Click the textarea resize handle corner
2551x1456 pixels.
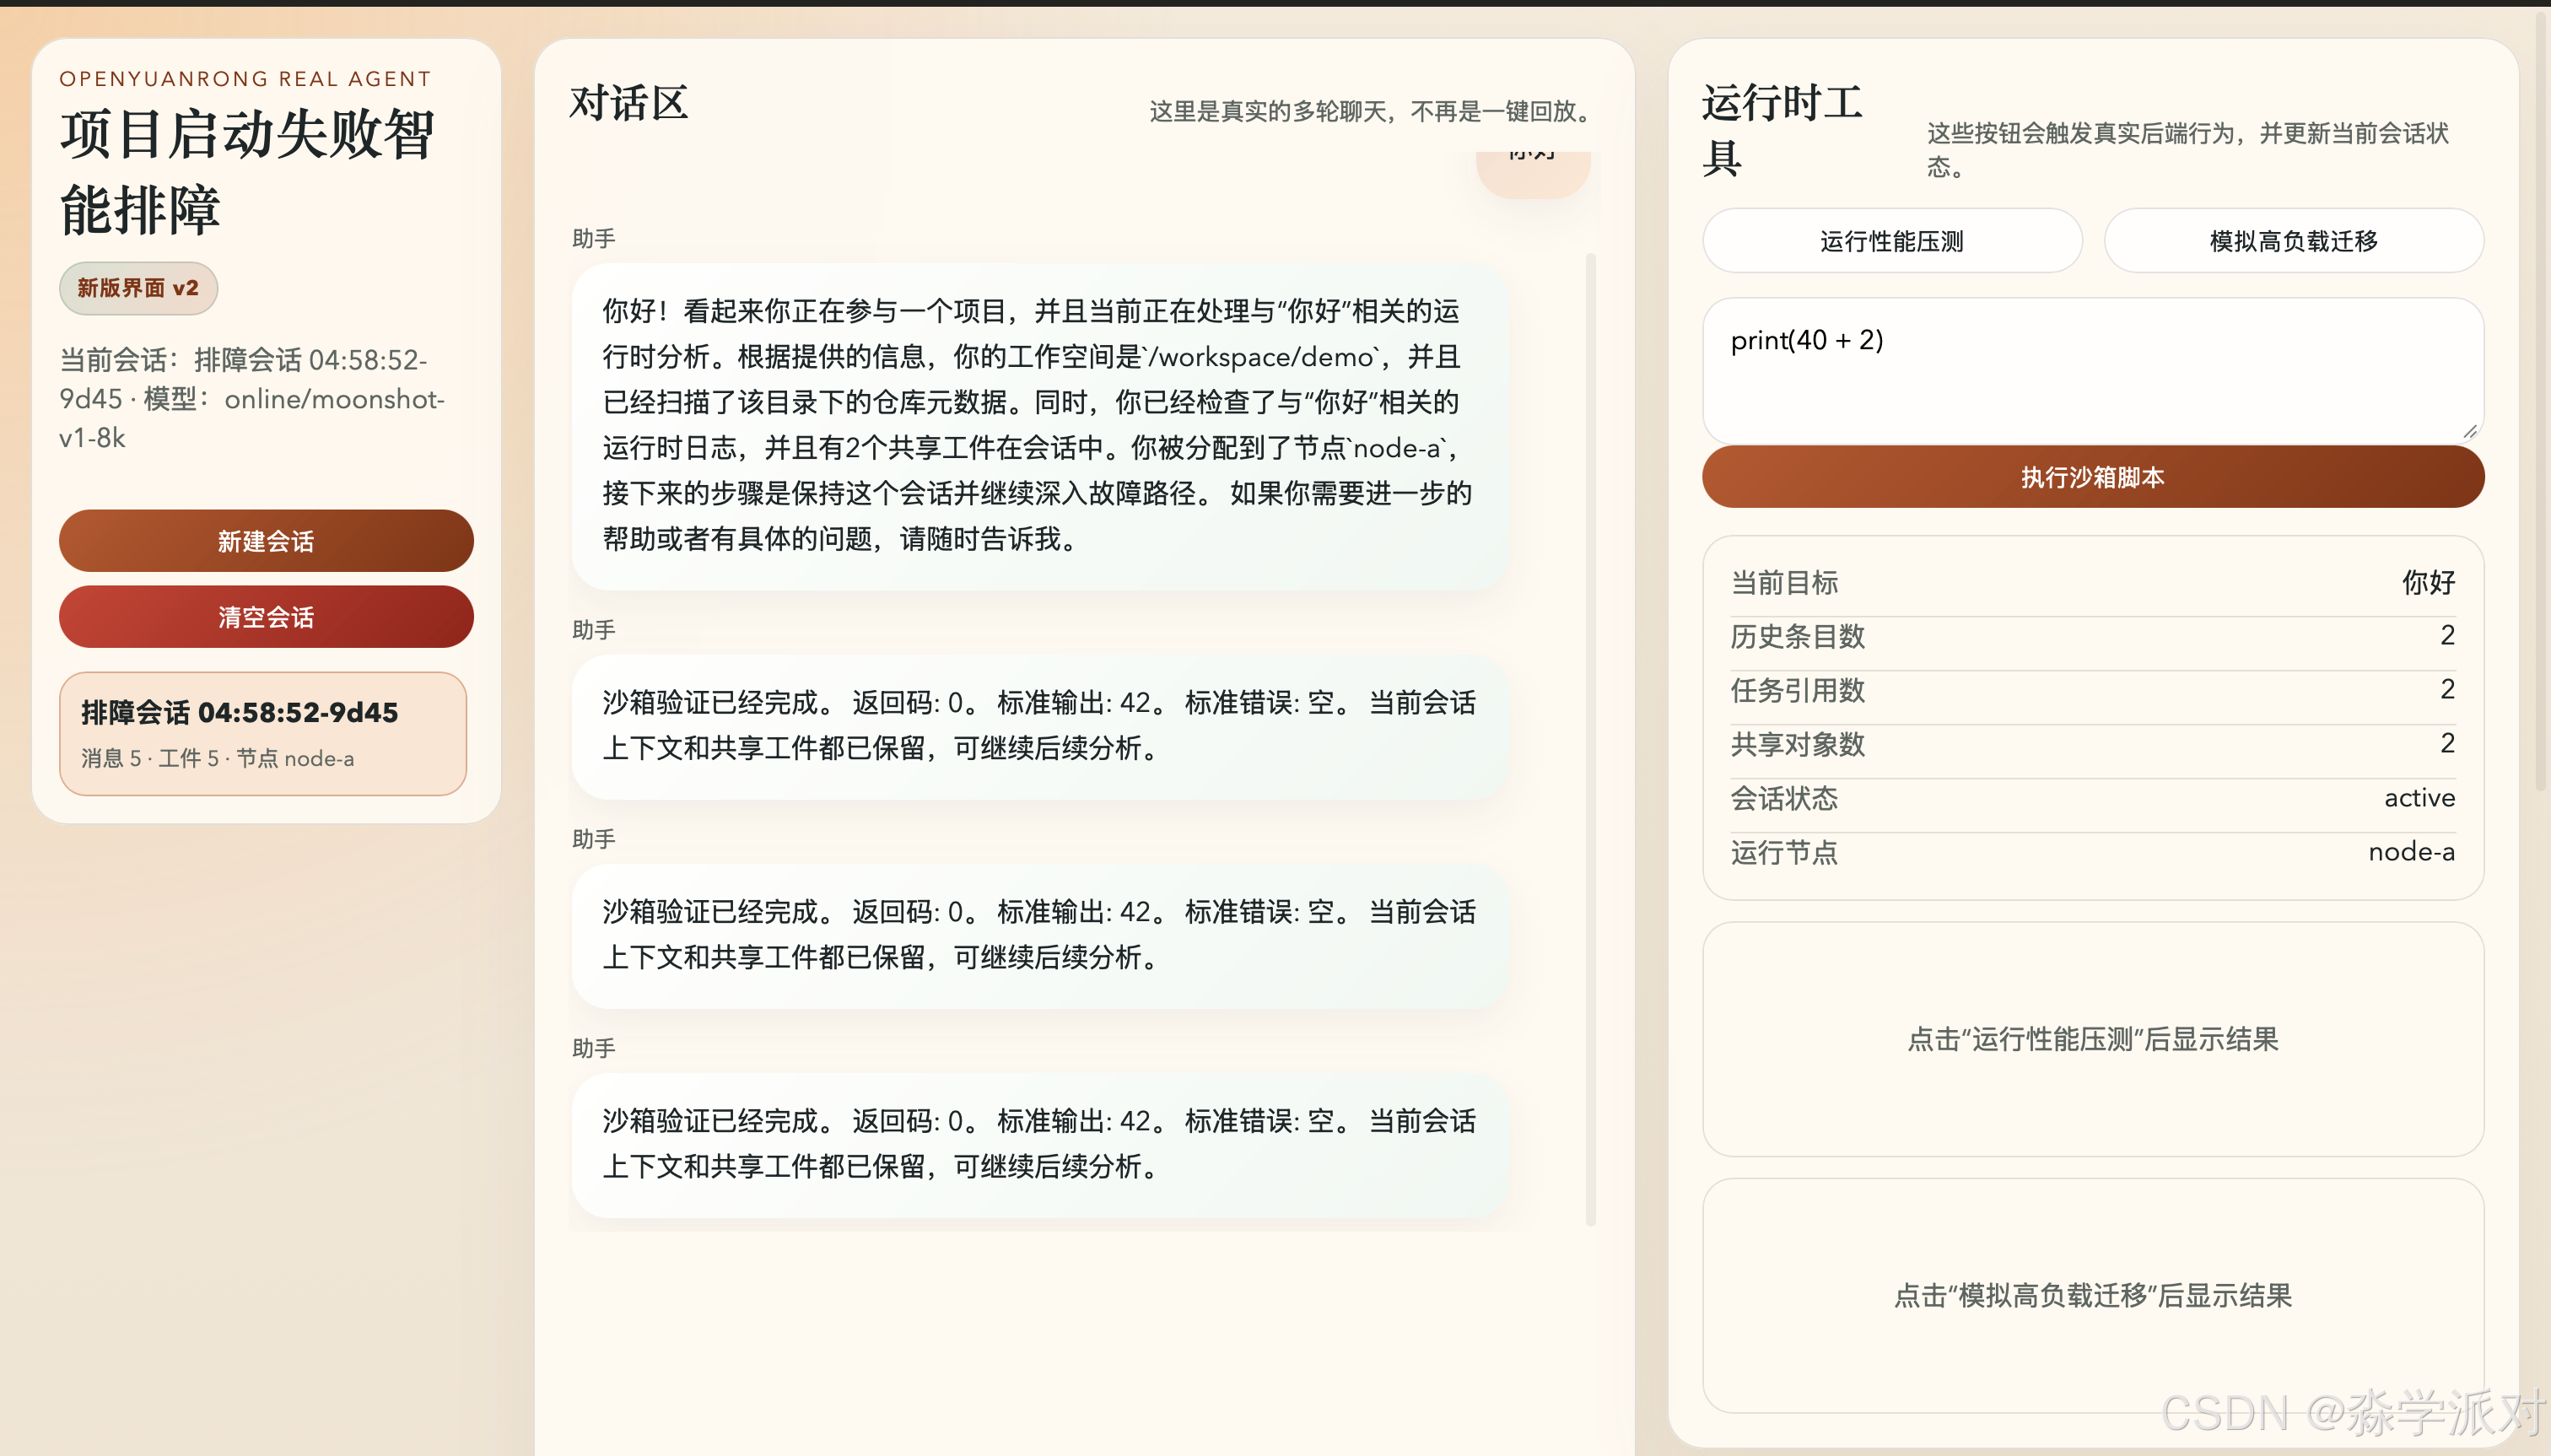tap(2469, 431)
